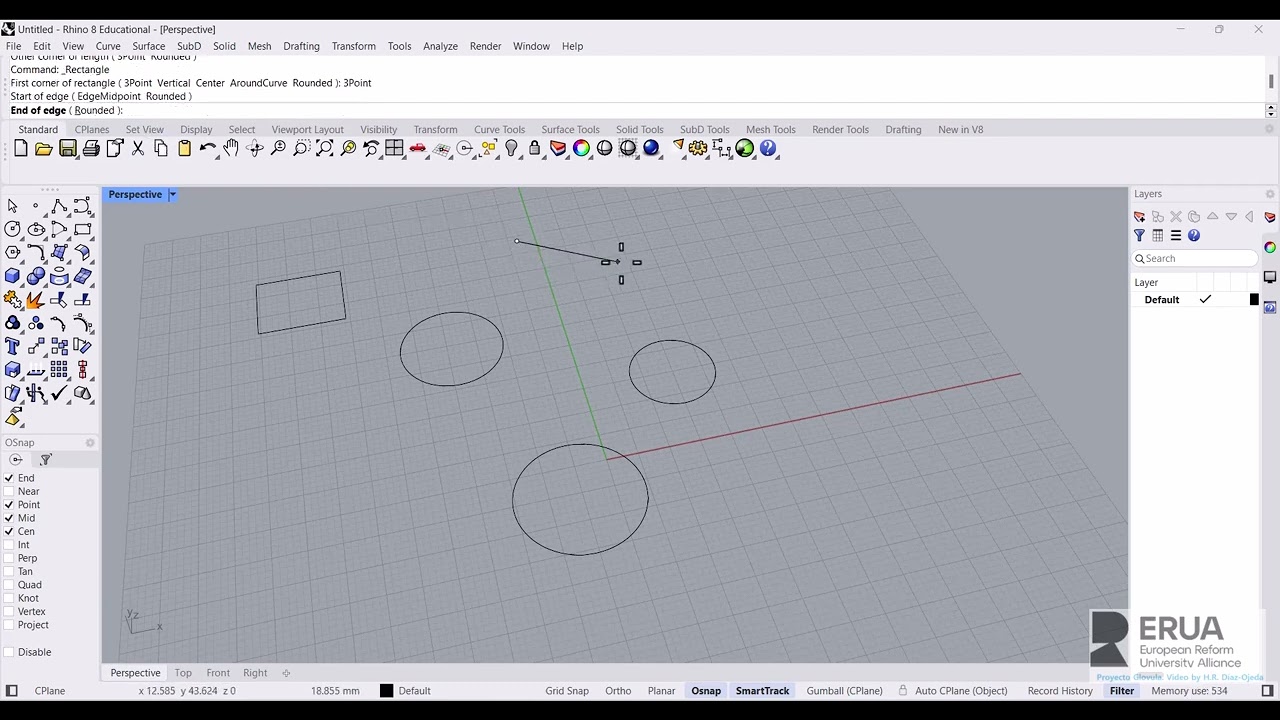Click the Lock padlock icon
Screen dimensions: 1280x720
click(535, 148)
